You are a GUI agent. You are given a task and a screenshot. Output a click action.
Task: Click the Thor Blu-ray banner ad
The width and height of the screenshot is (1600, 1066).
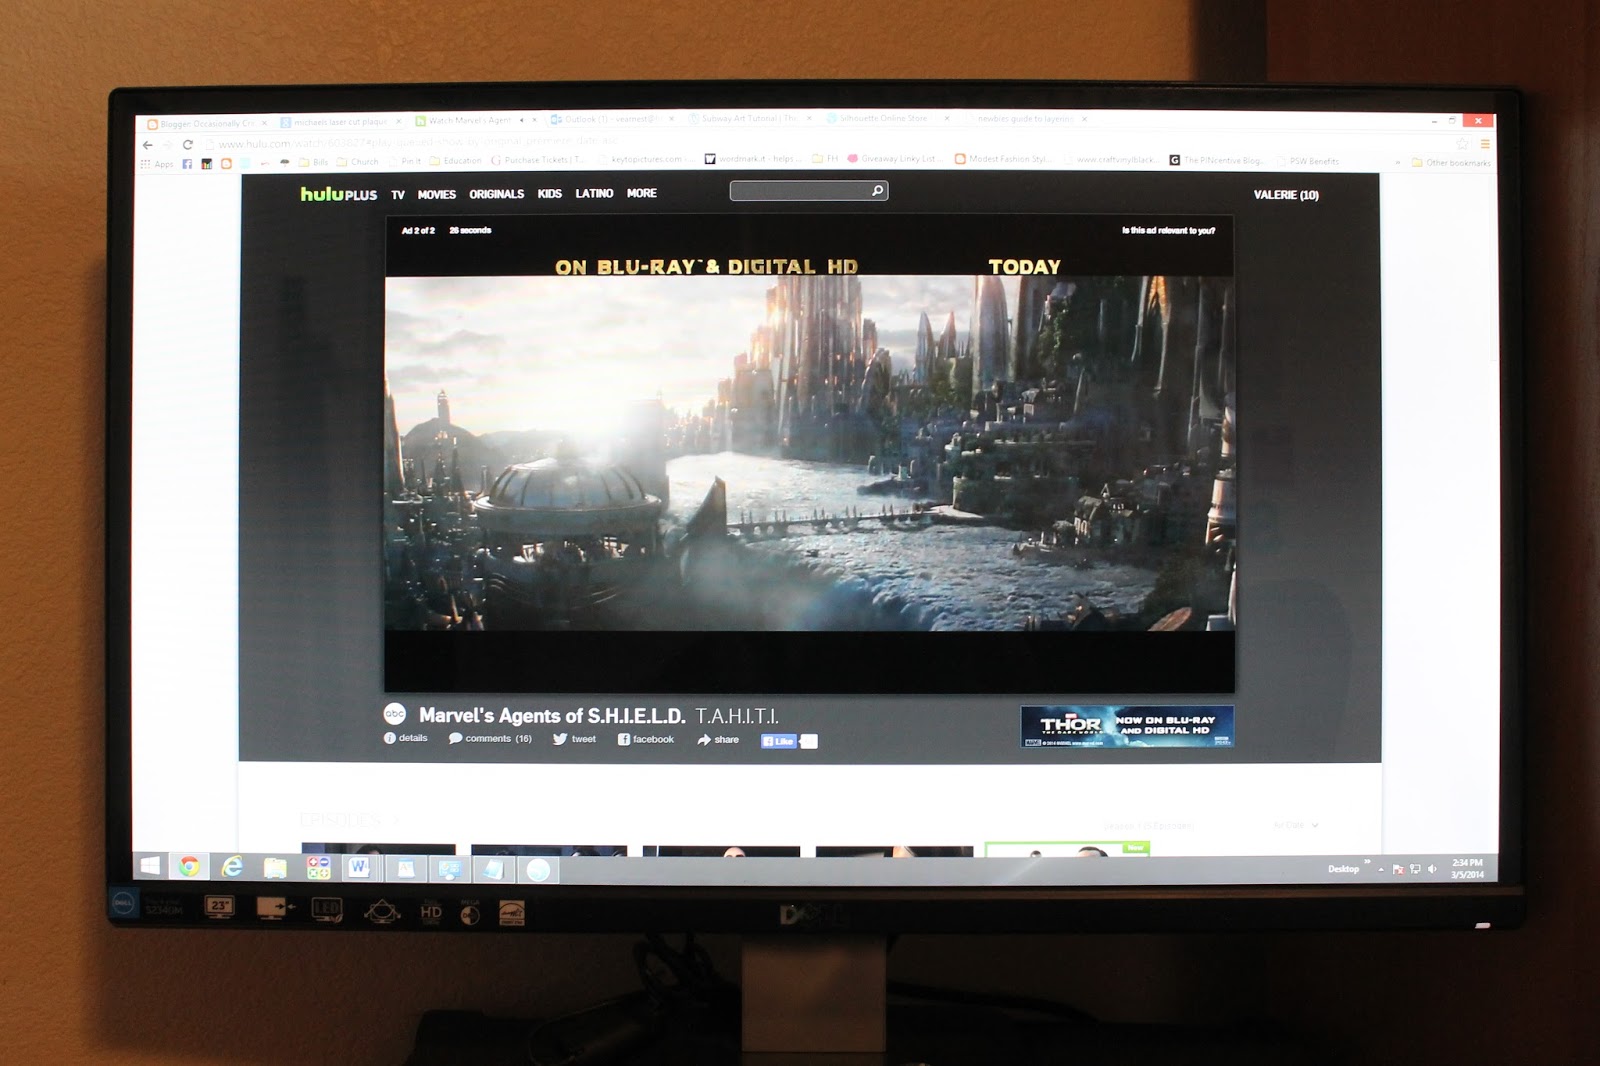click(x=1127, y=726)
